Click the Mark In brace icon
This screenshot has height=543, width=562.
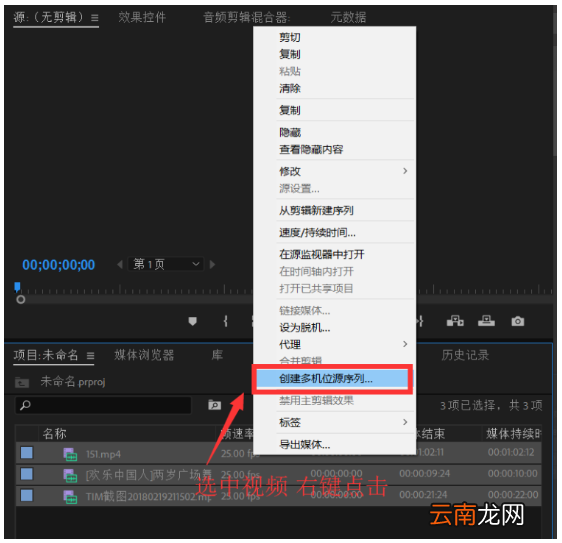coord(225,321)
